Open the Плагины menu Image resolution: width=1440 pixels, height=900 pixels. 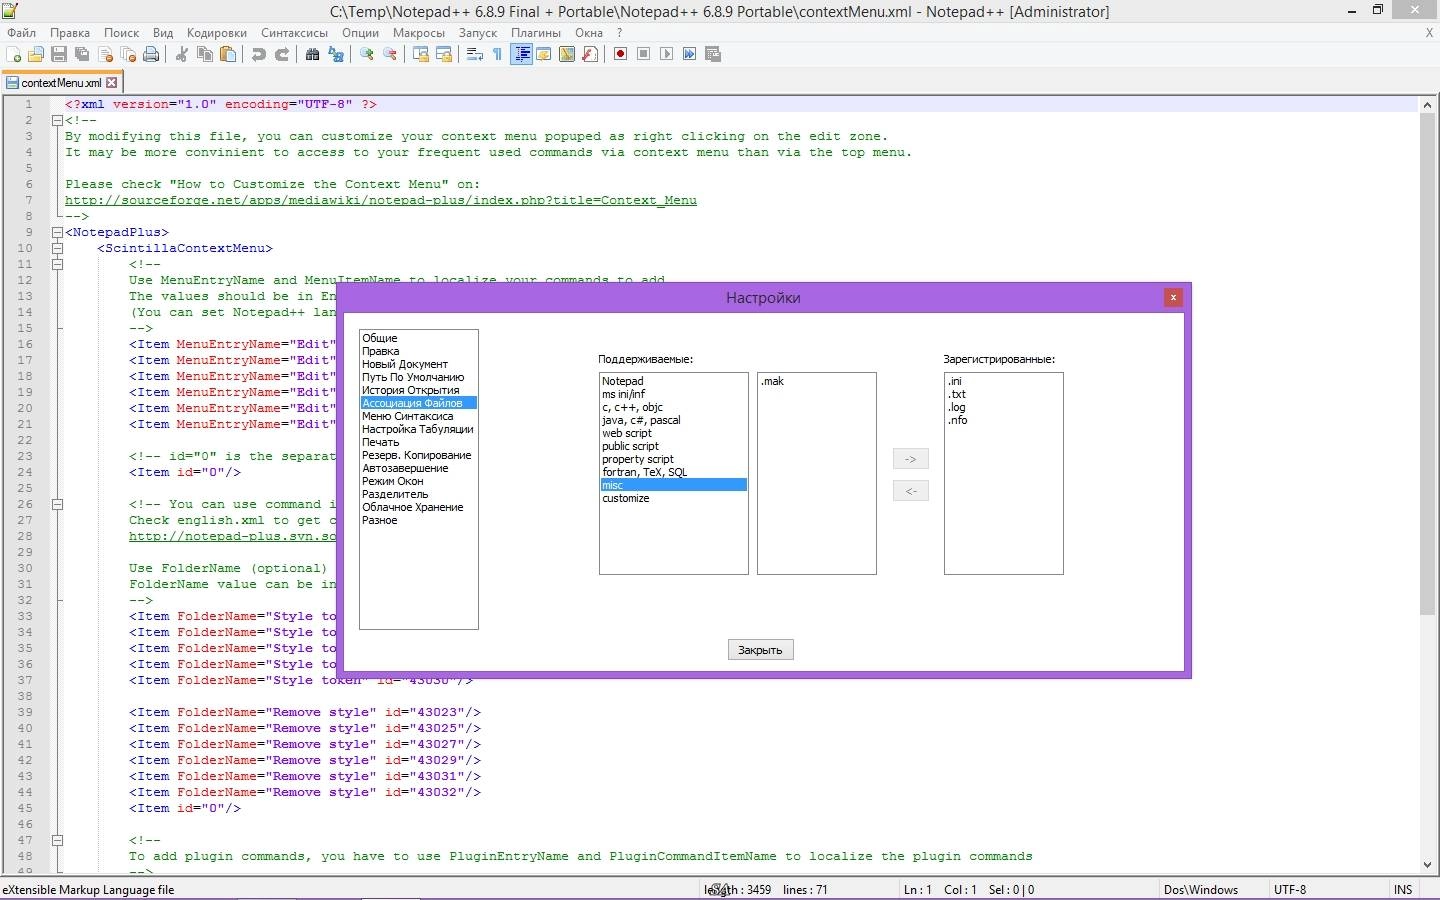point(536,32)
